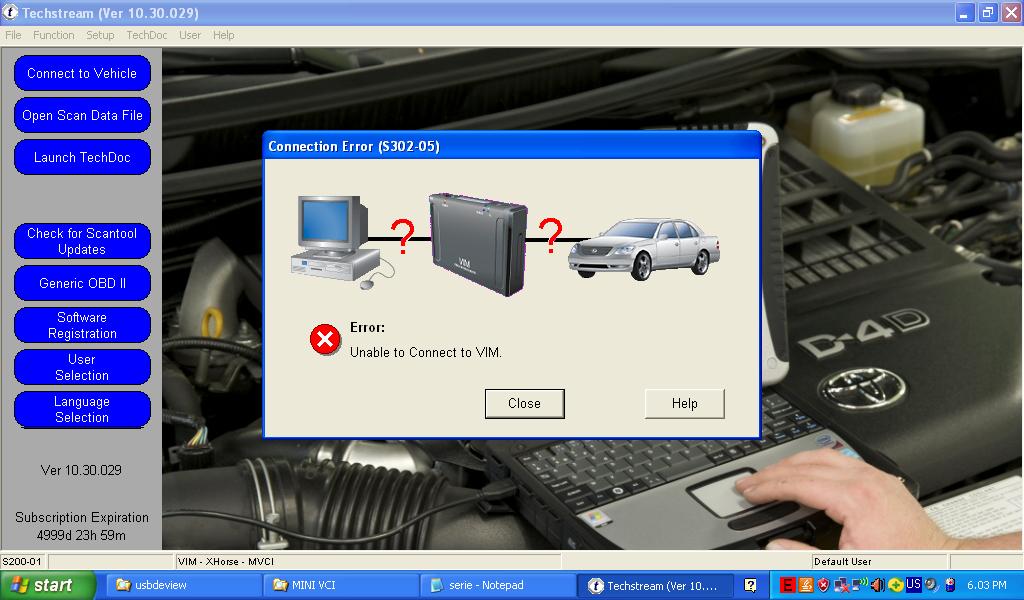
Task: Open the Setup menu
Action: 100,35
